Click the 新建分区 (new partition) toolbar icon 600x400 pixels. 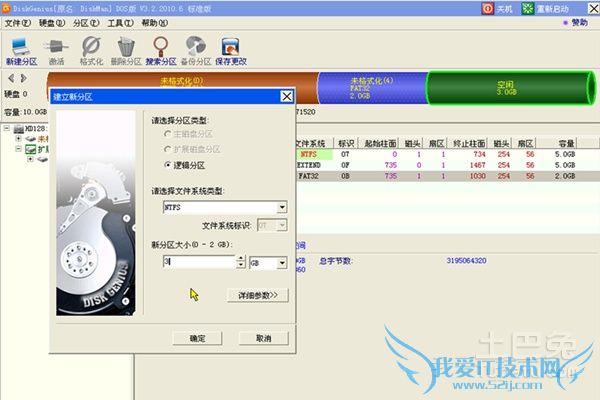click(21, 51)
